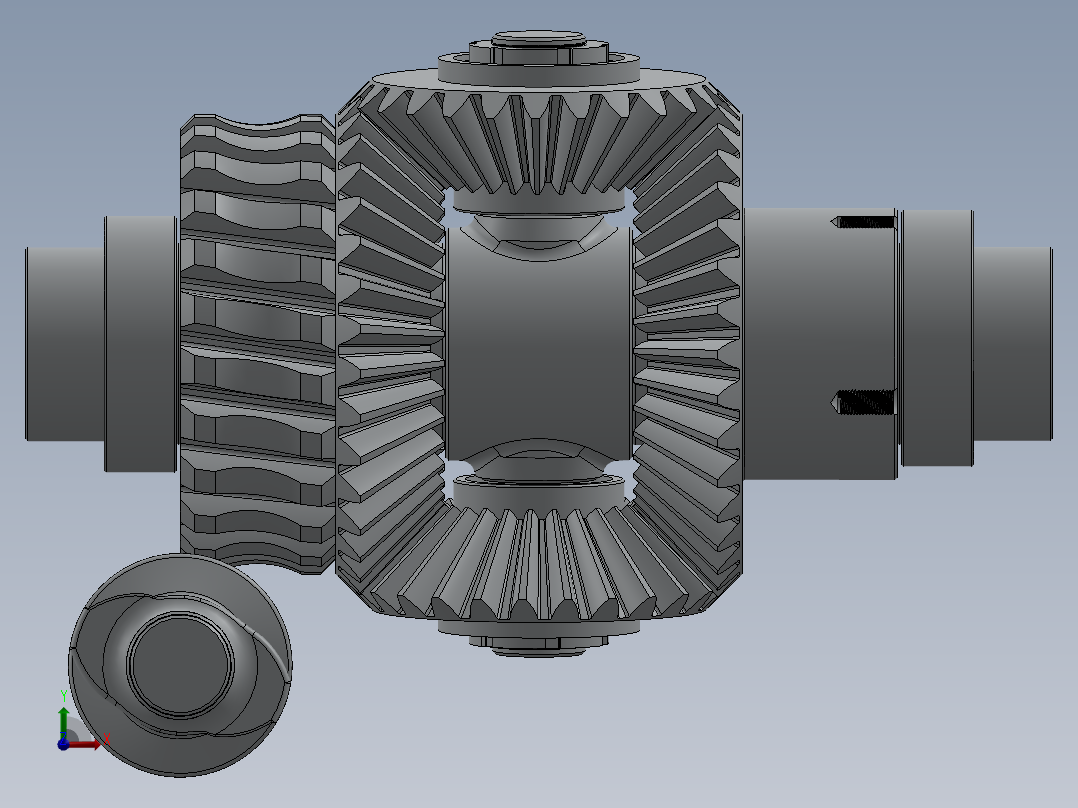The width and height of the screenshot is (1078, 808).
Task: Select the right bearing collar near shaft end
Action: click(x=936, y=338)
